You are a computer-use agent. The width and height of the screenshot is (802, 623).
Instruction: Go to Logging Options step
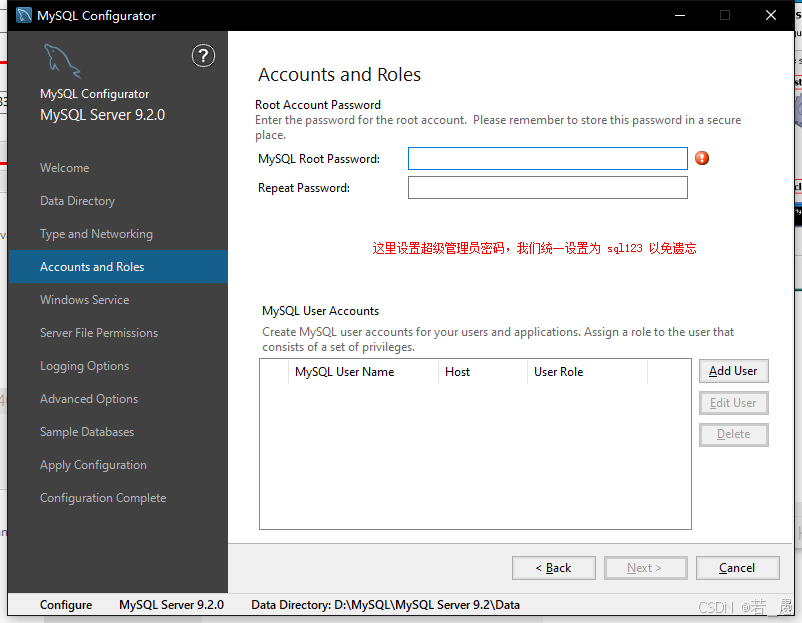point(84,366)
